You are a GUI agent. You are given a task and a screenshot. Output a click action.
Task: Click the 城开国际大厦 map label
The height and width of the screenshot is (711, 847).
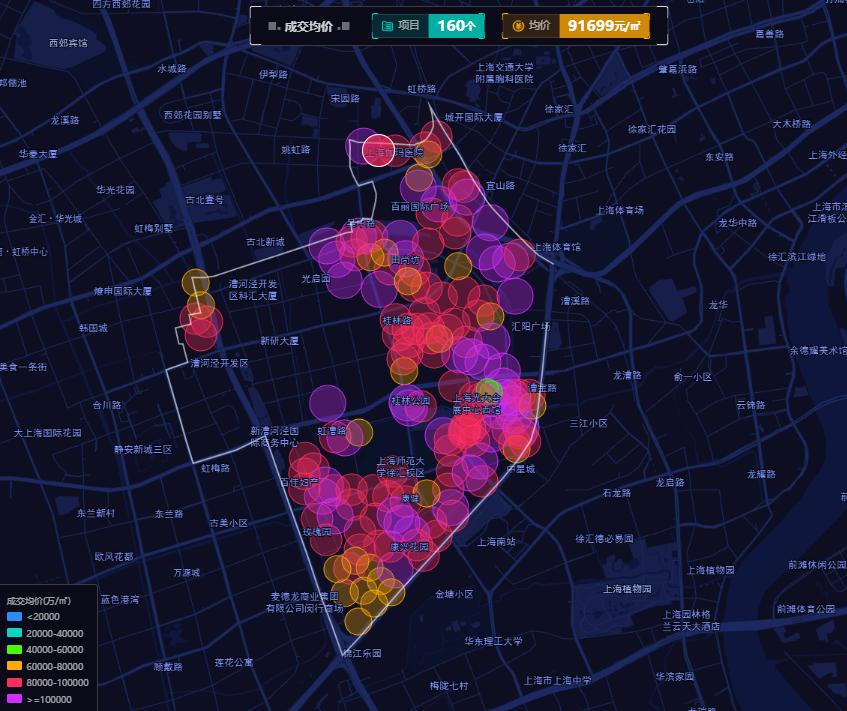[x=473, y=117]
